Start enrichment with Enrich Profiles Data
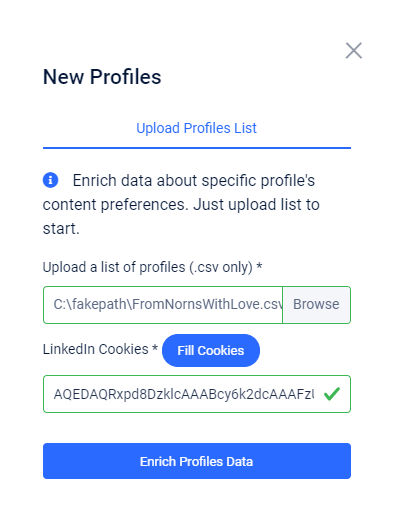Image resolution: width=394 pixels, height=507 pixels. pyautogui.click(x=197, y=461)
